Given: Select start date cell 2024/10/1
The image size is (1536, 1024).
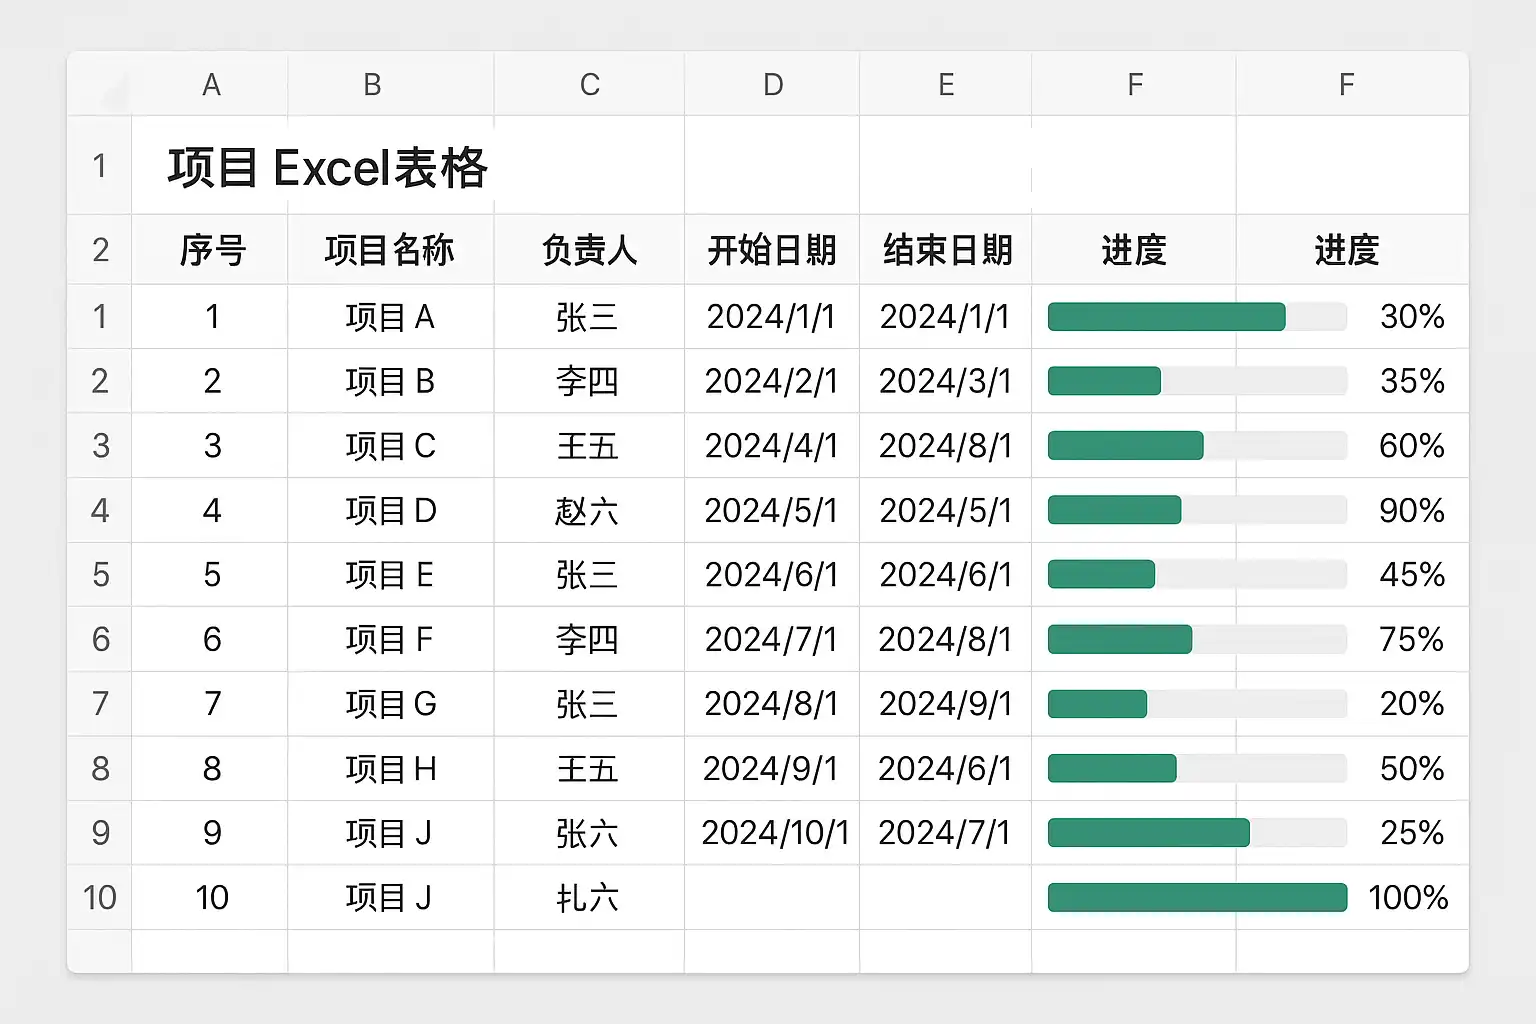Looking at the screenshot, I should tap(773, 833).
